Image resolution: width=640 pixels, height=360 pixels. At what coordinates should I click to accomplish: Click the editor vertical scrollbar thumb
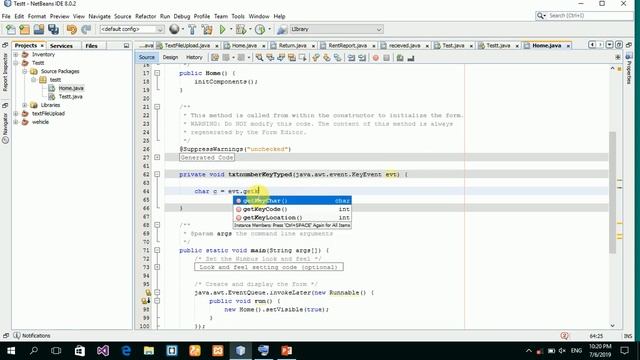pyautogui.click(x=612, y=192)
